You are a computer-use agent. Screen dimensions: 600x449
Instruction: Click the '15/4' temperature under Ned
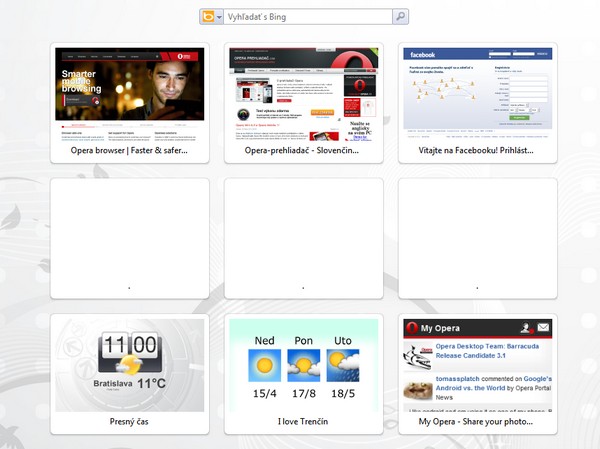click(x=264, y=393)
